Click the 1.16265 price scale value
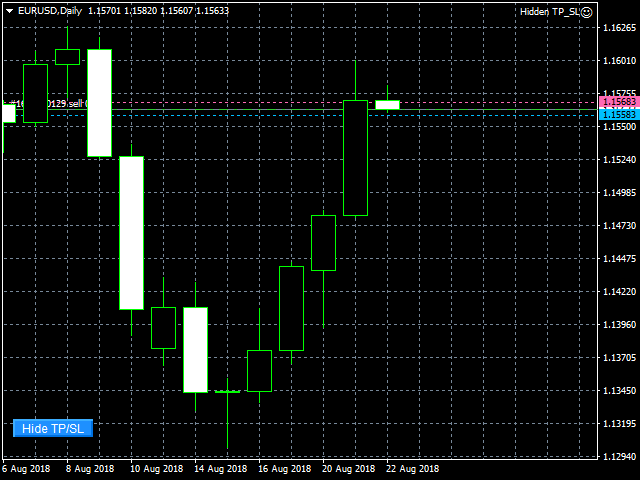 coord(619,27)
